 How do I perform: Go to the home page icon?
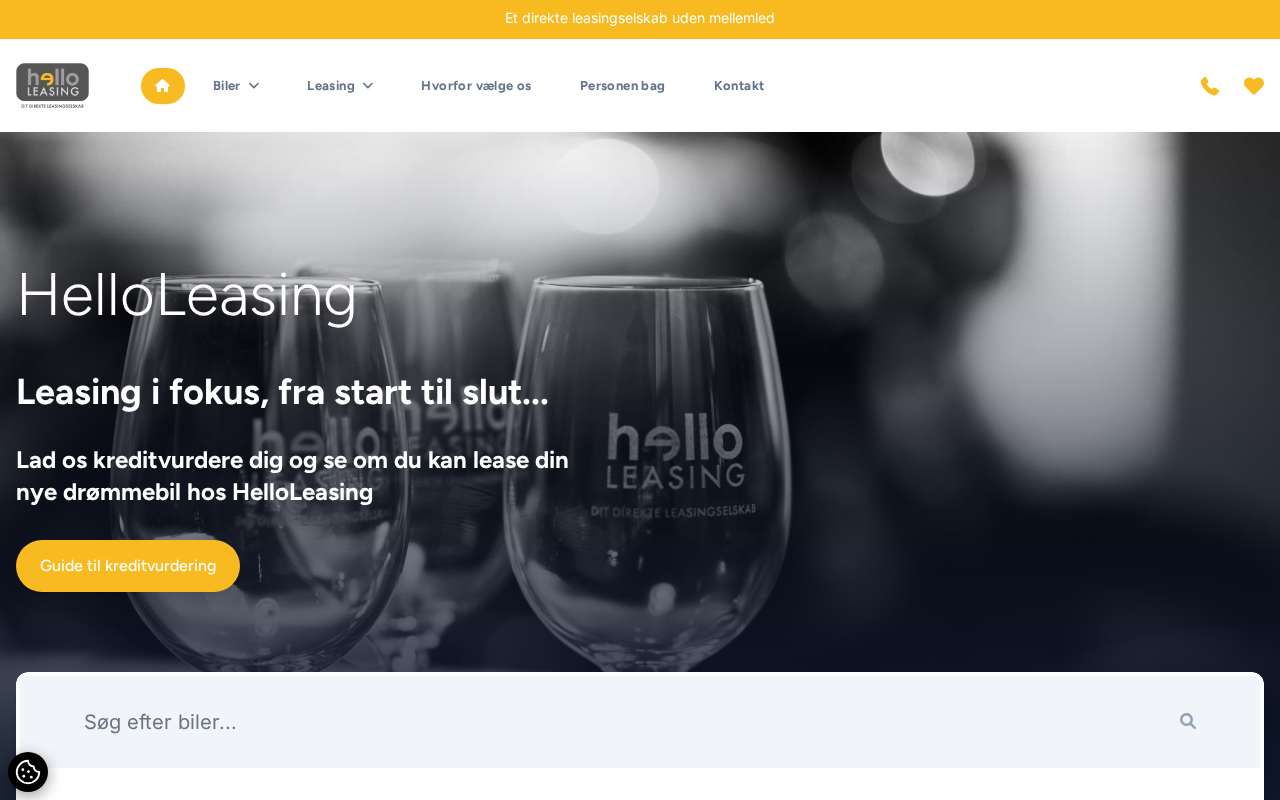[x=163, y=86]
